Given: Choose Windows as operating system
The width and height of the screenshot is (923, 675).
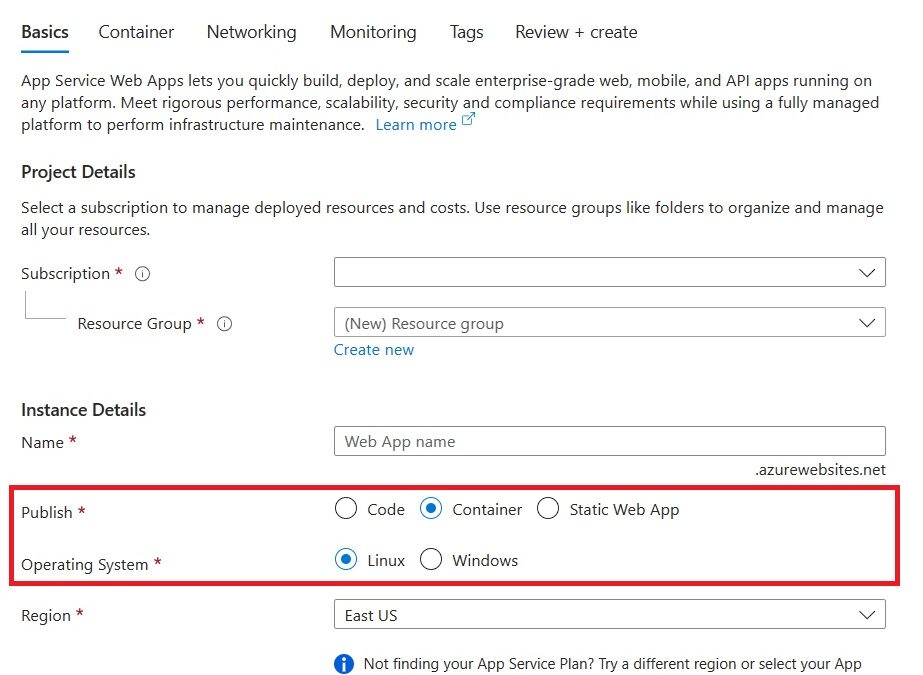Looking at the screenshot, I should pyautogui.click(x=431, y=559).
